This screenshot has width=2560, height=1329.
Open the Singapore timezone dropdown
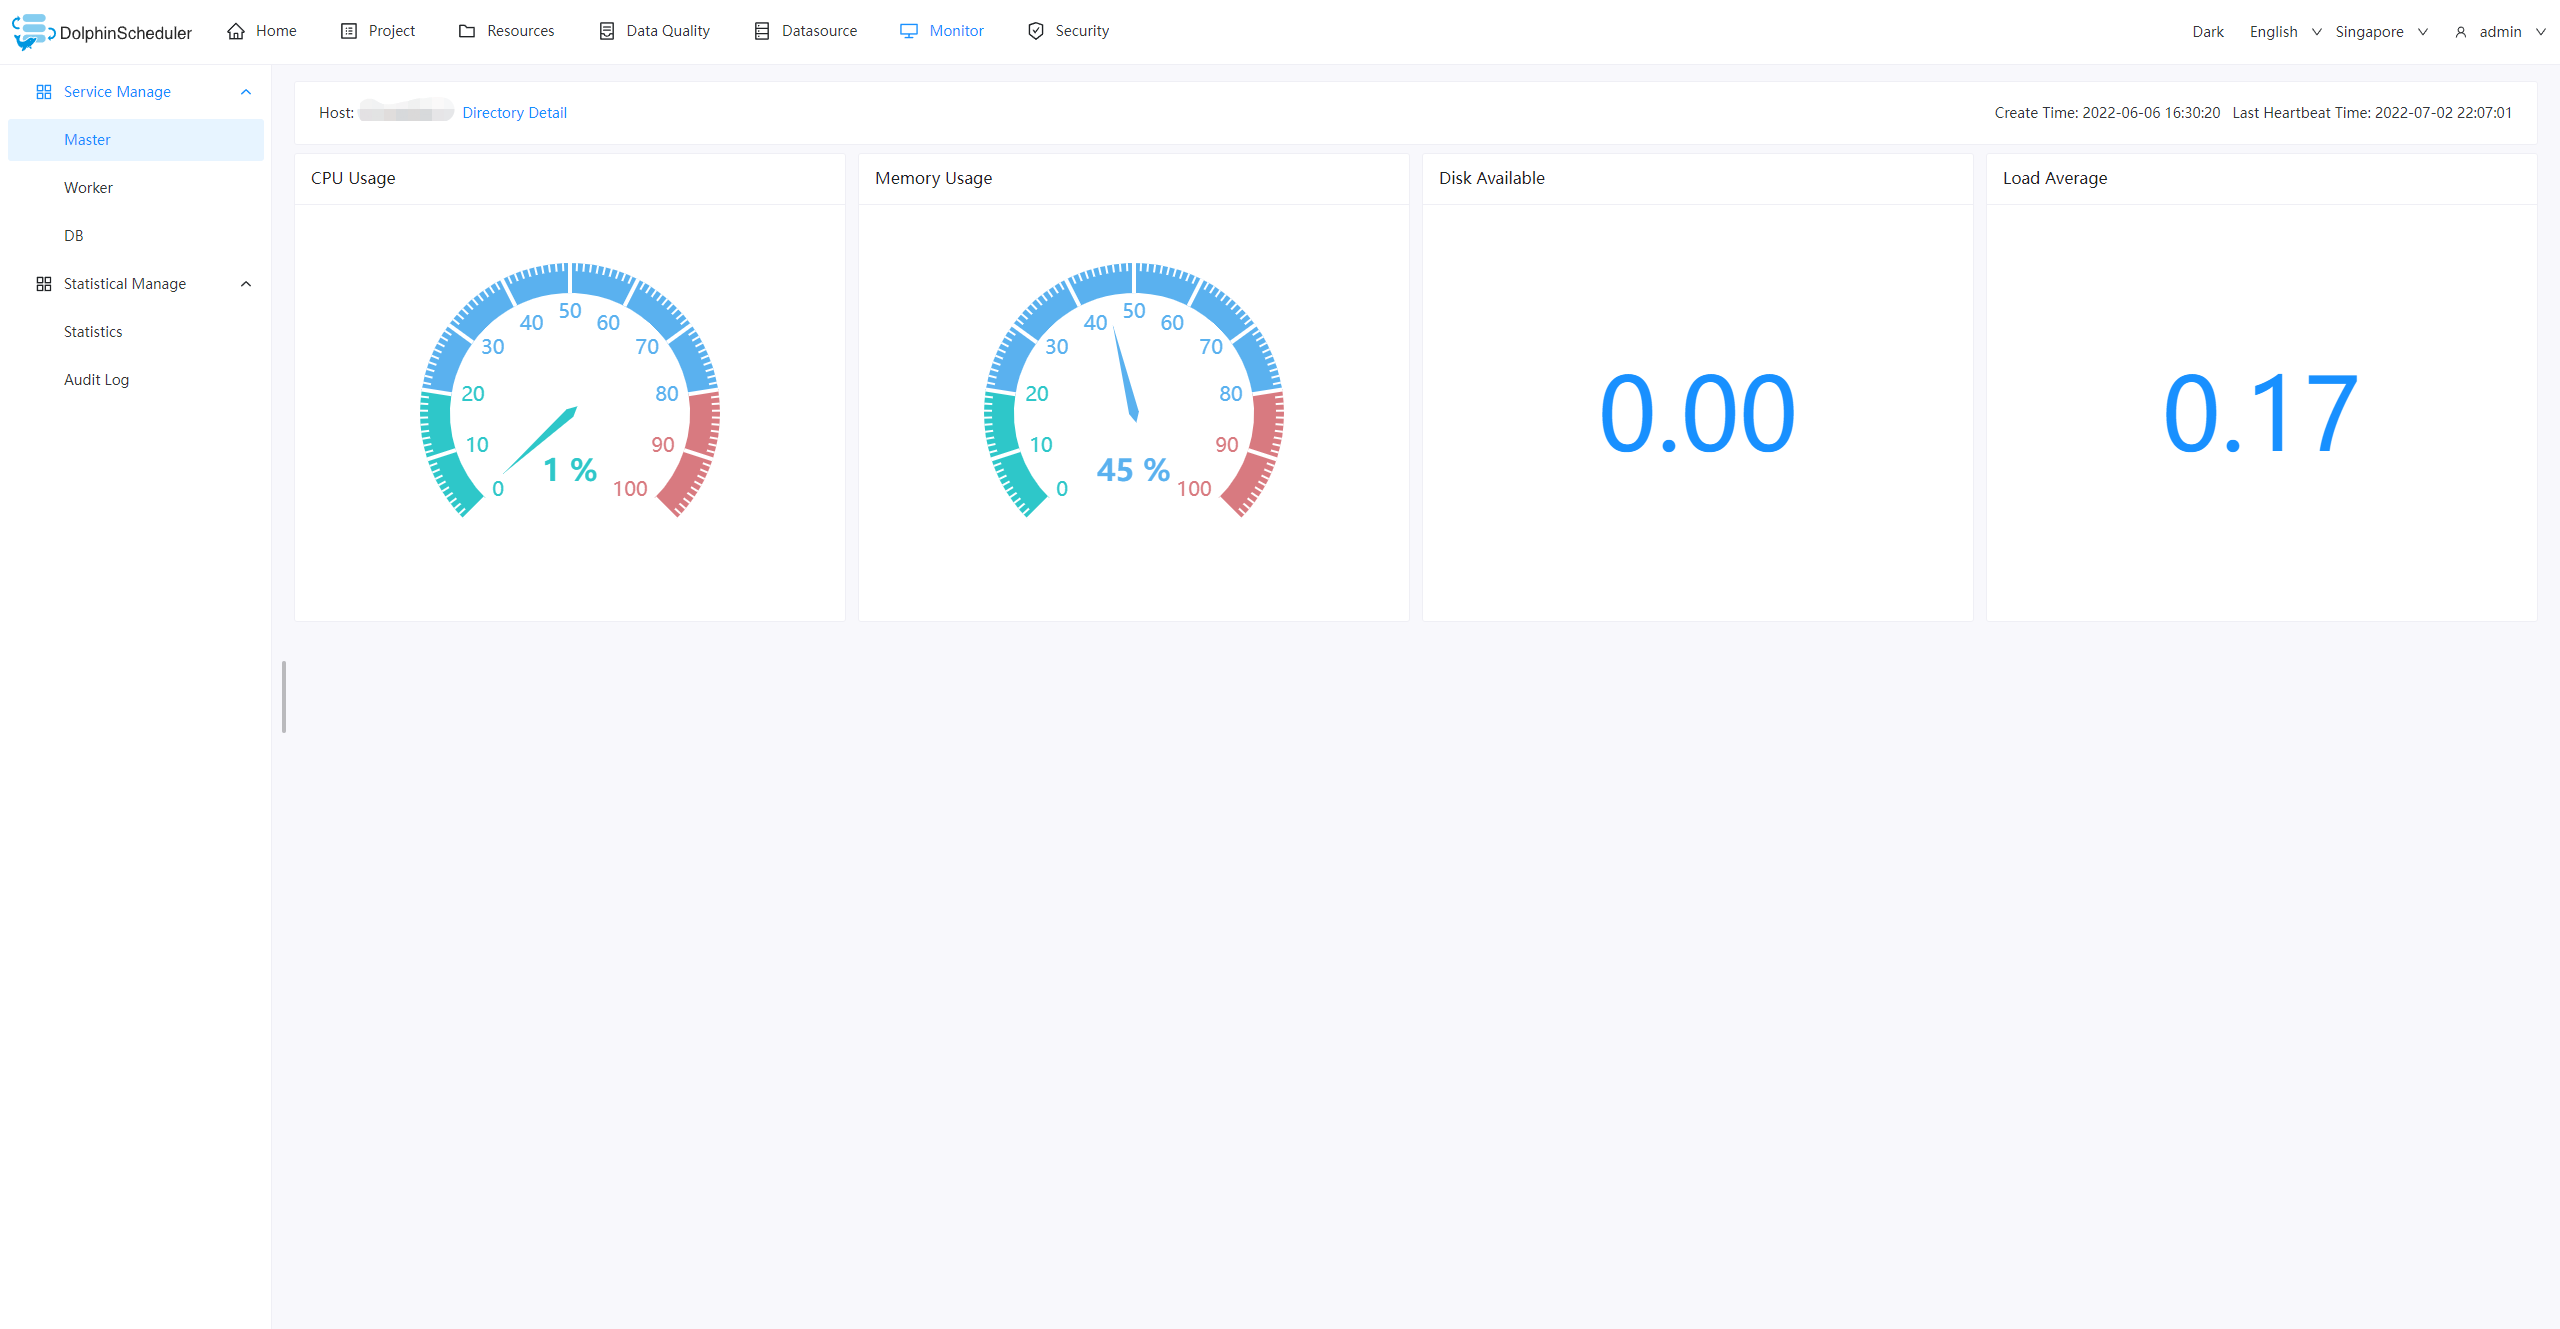coord(2380,32)
